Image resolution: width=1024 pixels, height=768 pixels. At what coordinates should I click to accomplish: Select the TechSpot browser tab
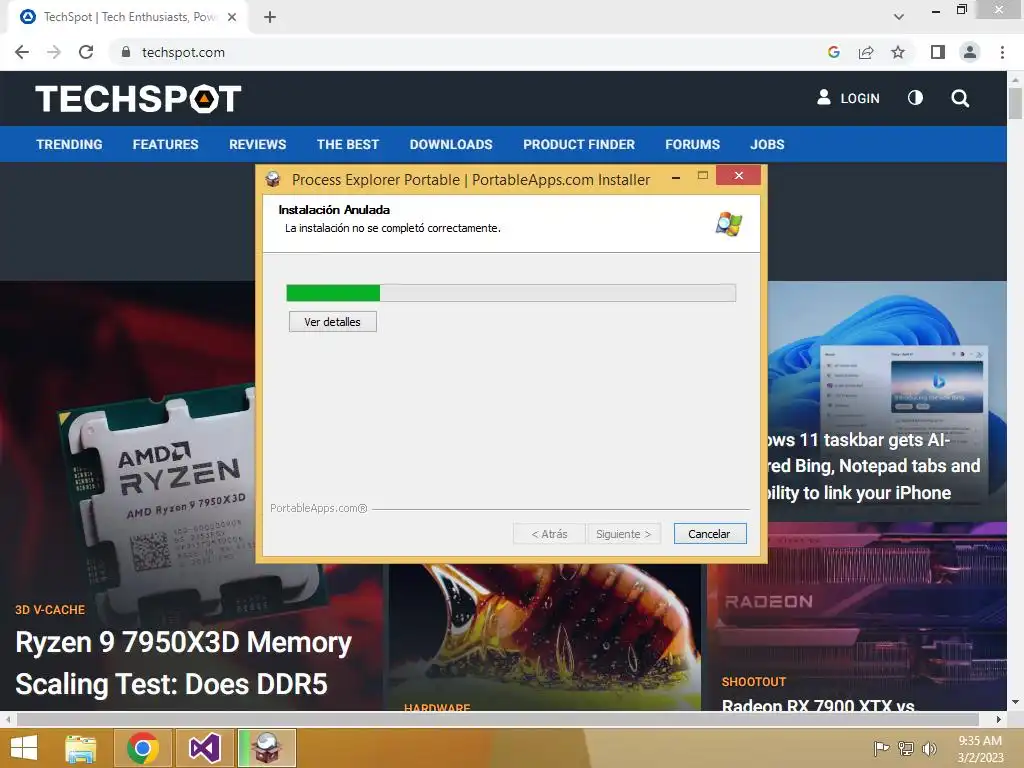(128, 17)
